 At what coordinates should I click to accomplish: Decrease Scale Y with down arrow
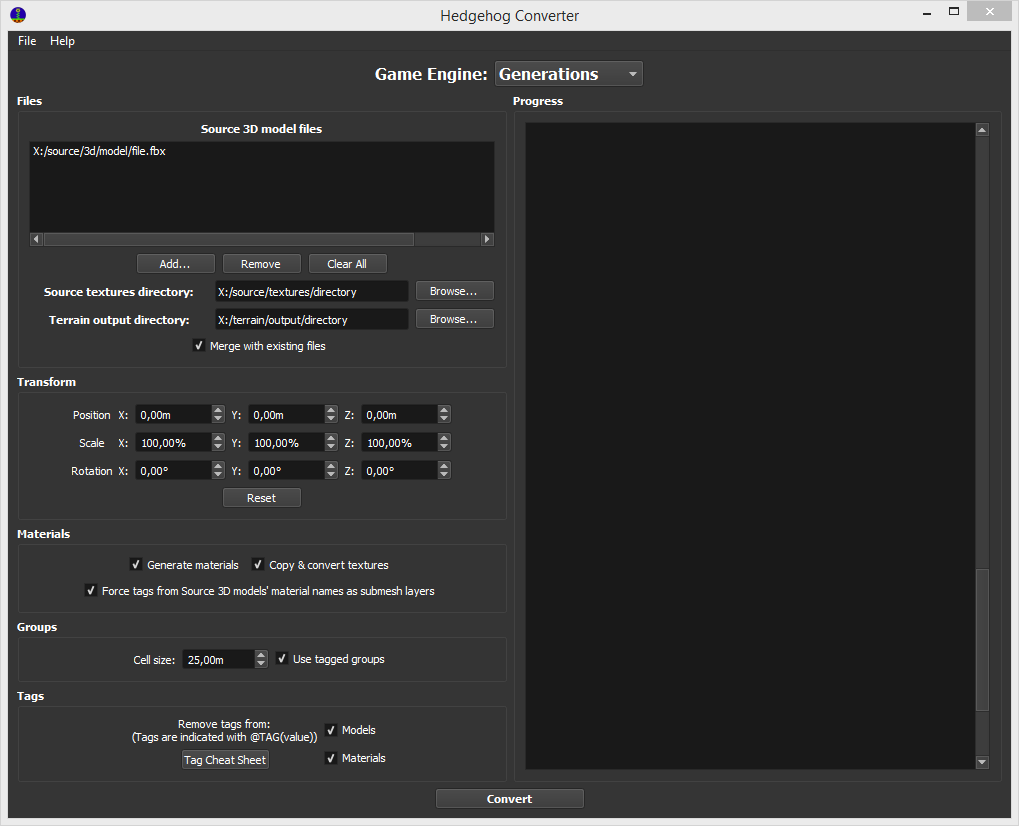(331, 447)
